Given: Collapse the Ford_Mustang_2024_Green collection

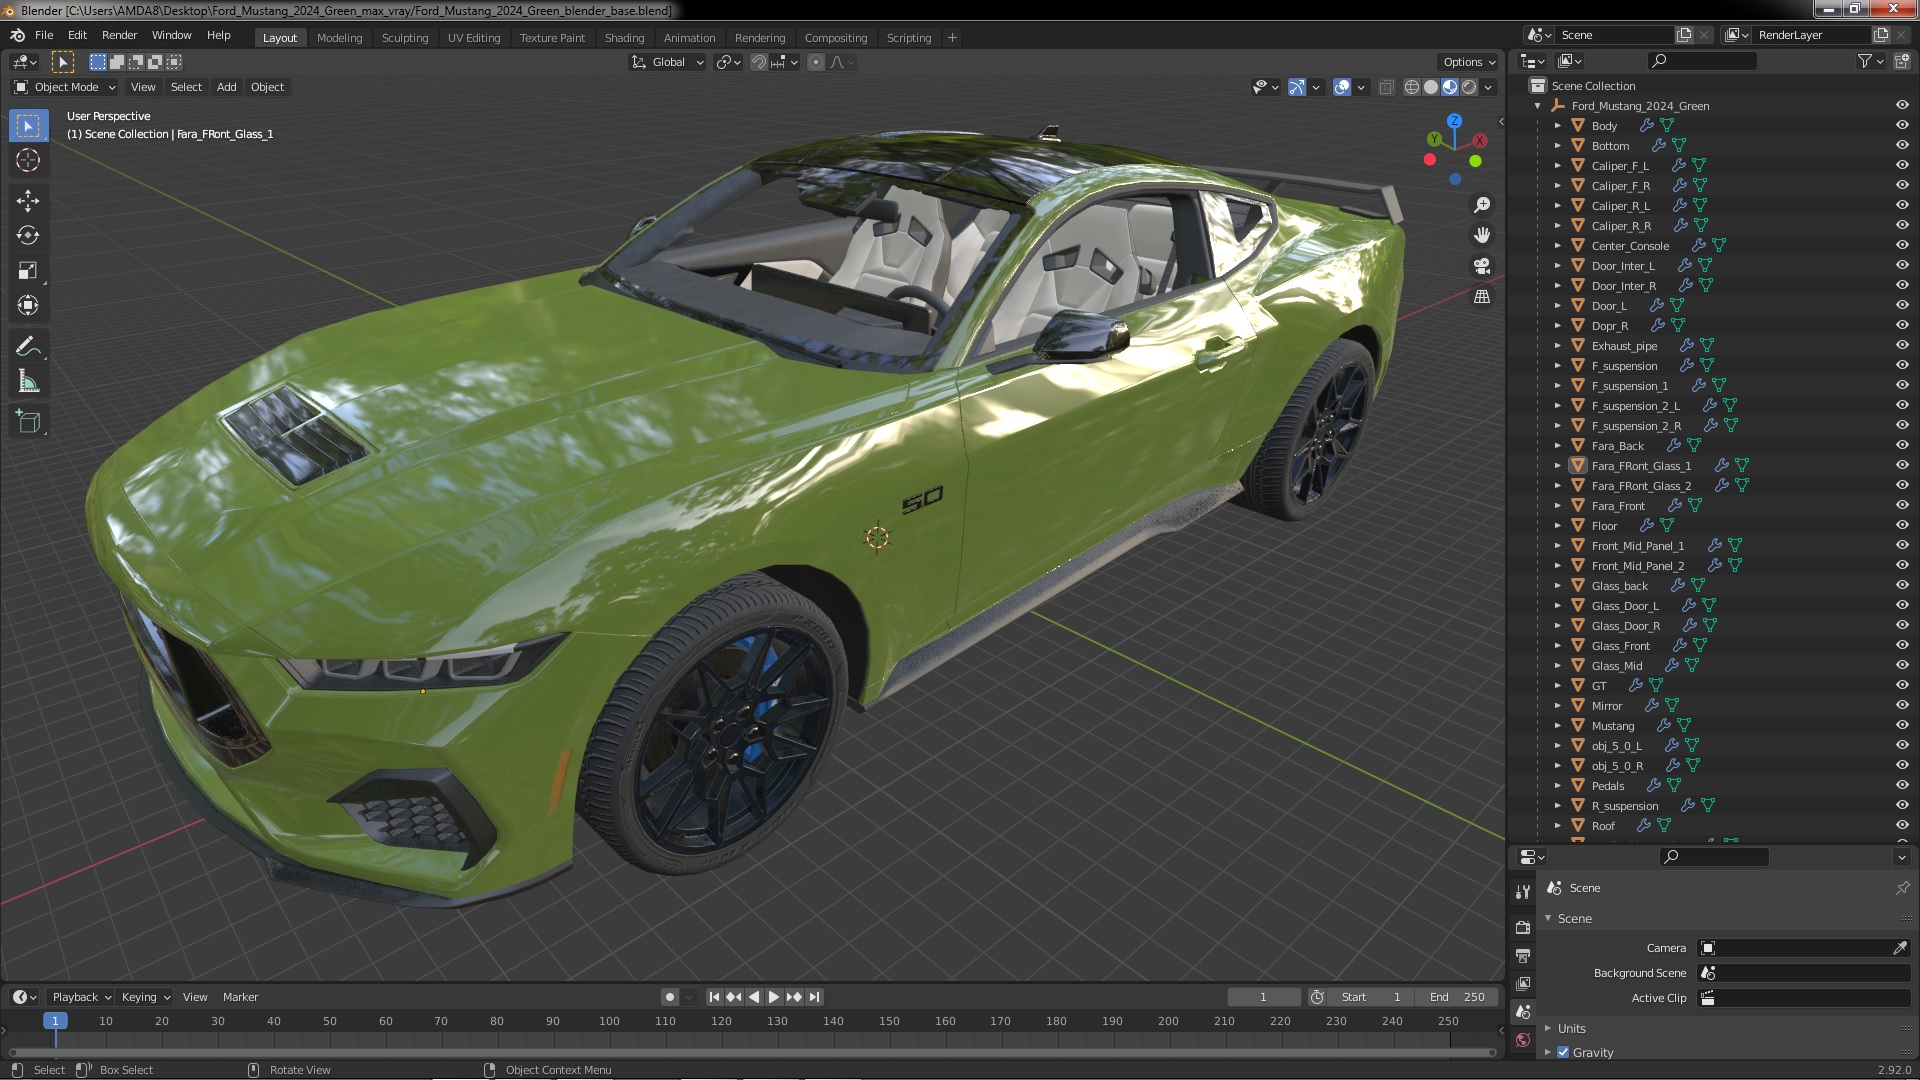Looking at the screenshot, I should coord(1537,106).
